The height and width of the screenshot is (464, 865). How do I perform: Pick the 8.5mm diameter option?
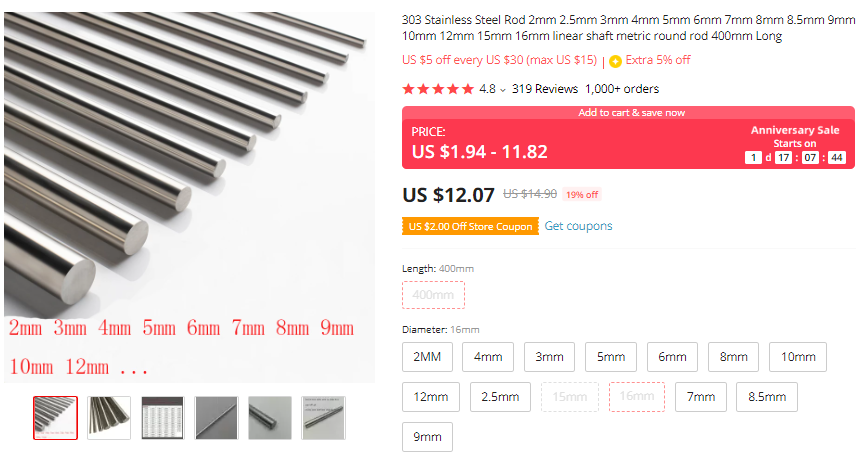766,397
